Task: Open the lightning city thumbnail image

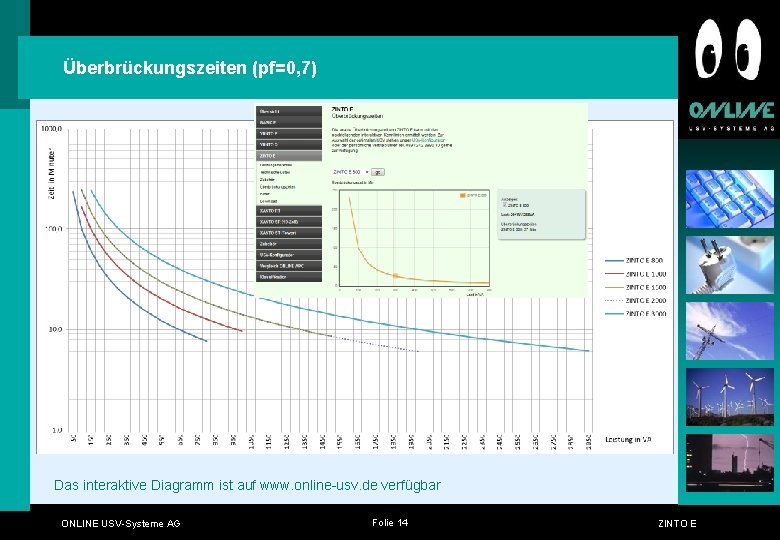Action: [x=730, y=463]
